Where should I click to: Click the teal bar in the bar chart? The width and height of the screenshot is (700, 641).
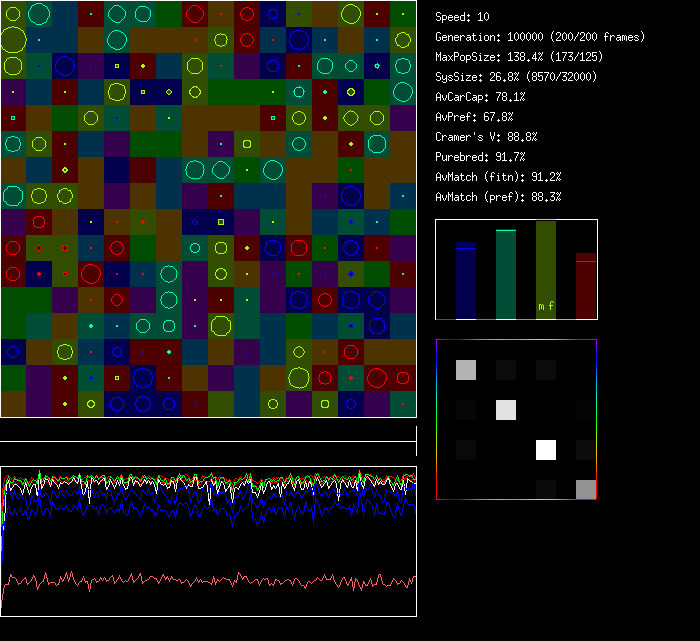(x=506, y=275)
